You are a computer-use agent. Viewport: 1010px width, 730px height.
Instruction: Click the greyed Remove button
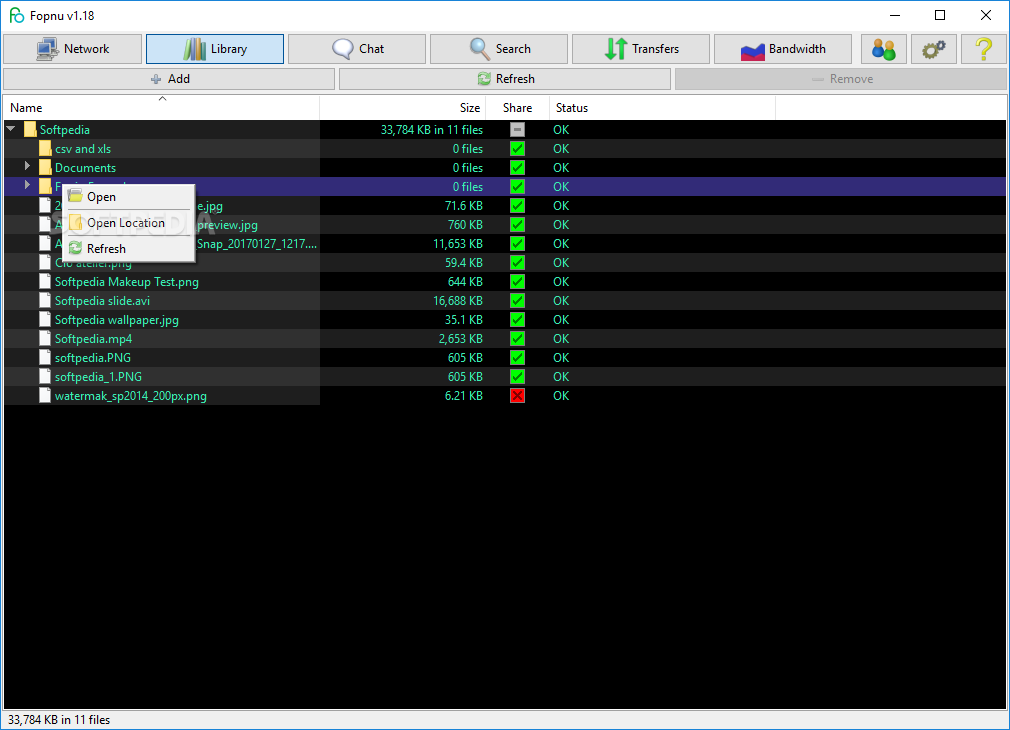(x=841, y=79)
